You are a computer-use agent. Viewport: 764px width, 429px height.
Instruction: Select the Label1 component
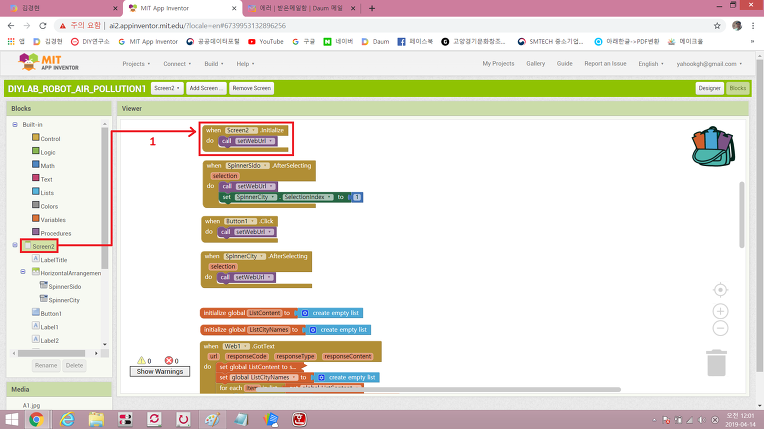point(45,327)
